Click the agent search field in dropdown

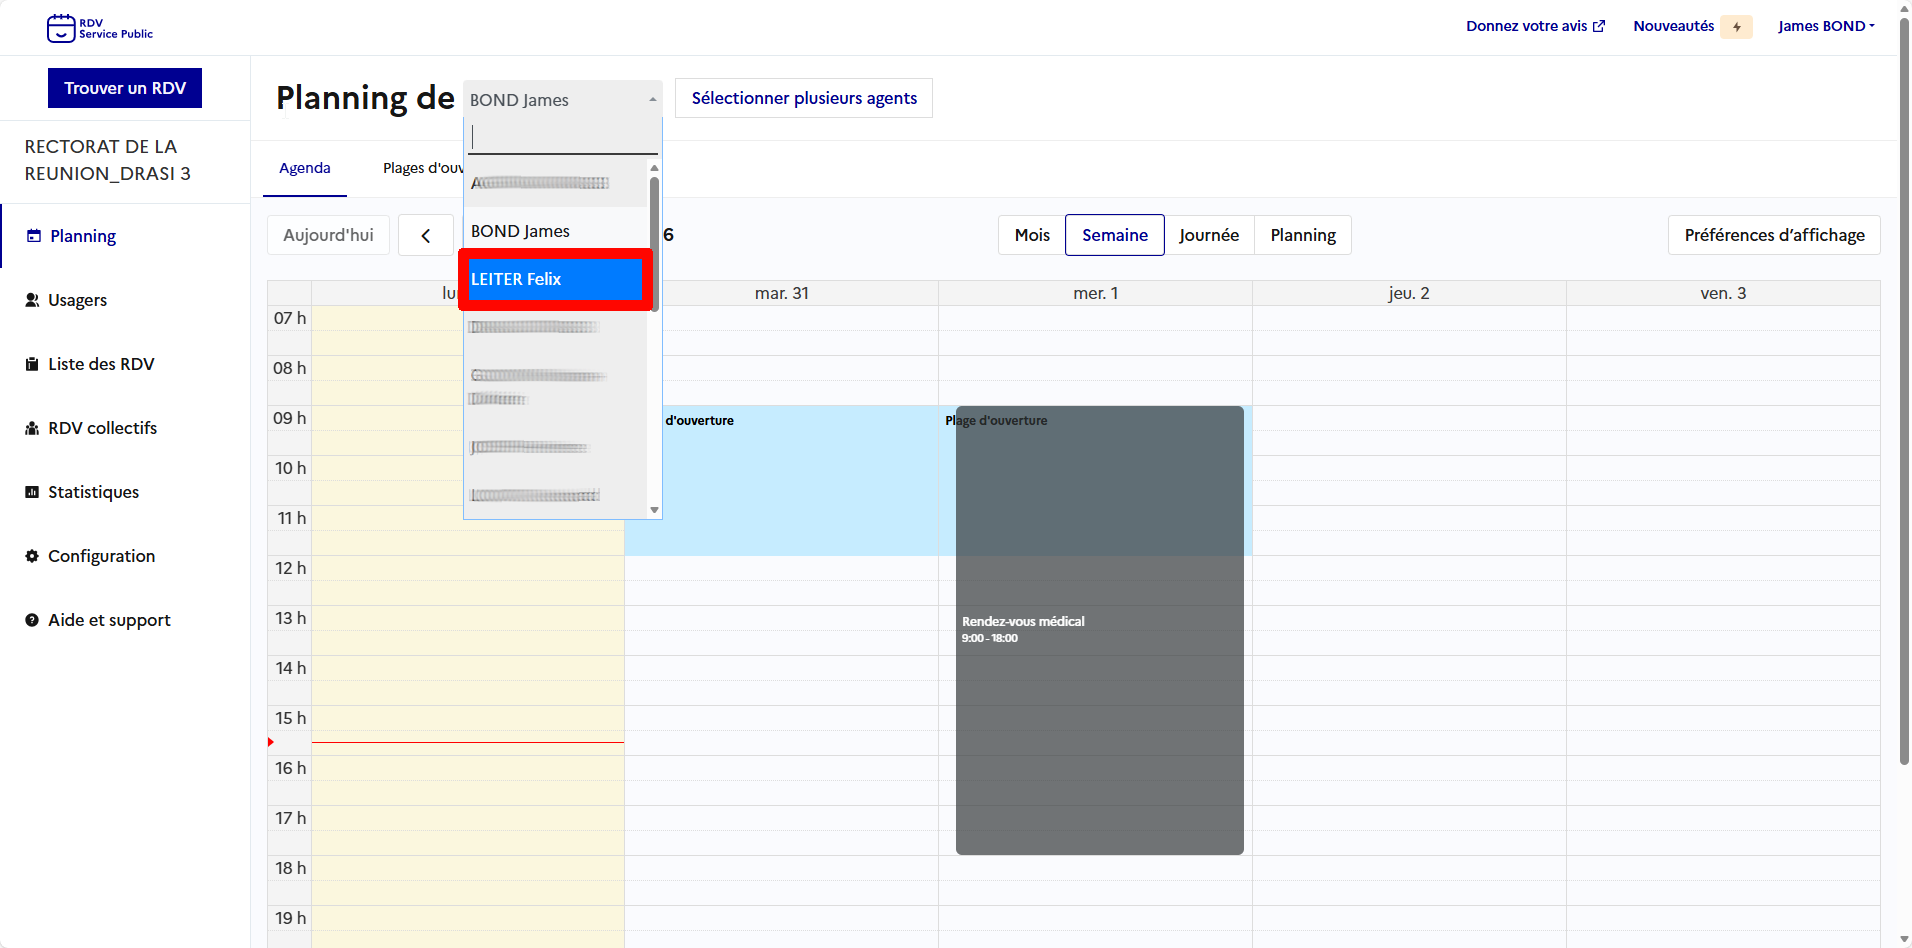tap(563, 137)
